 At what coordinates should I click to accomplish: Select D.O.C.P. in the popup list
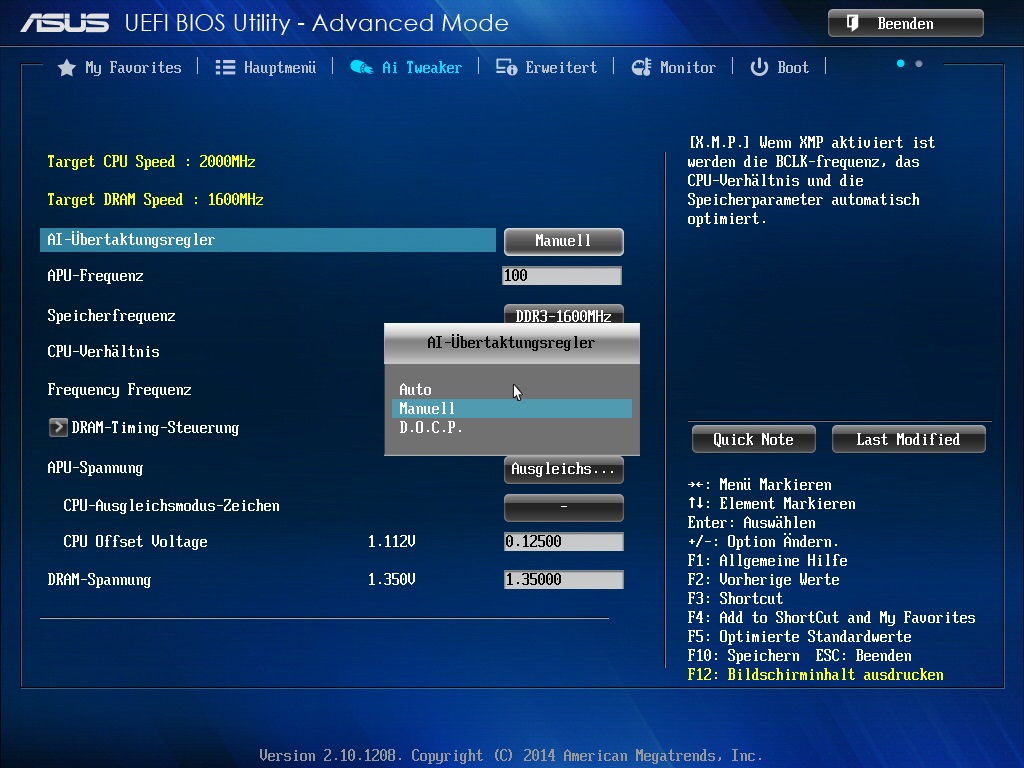511,428
